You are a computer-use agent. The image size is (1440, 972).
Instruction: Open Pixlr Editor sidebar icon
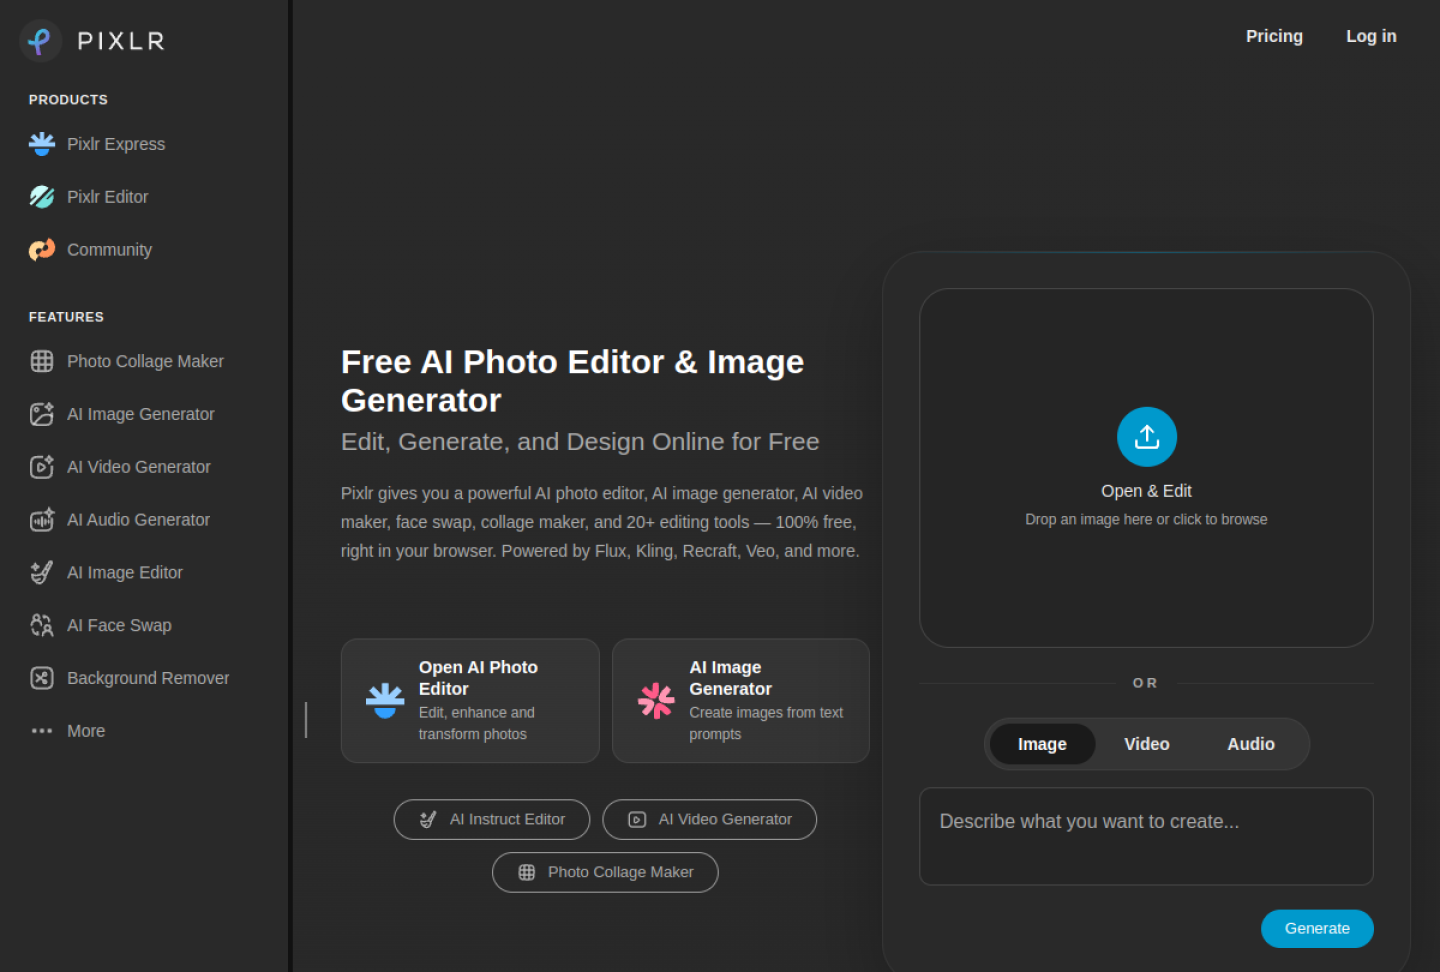42,197
